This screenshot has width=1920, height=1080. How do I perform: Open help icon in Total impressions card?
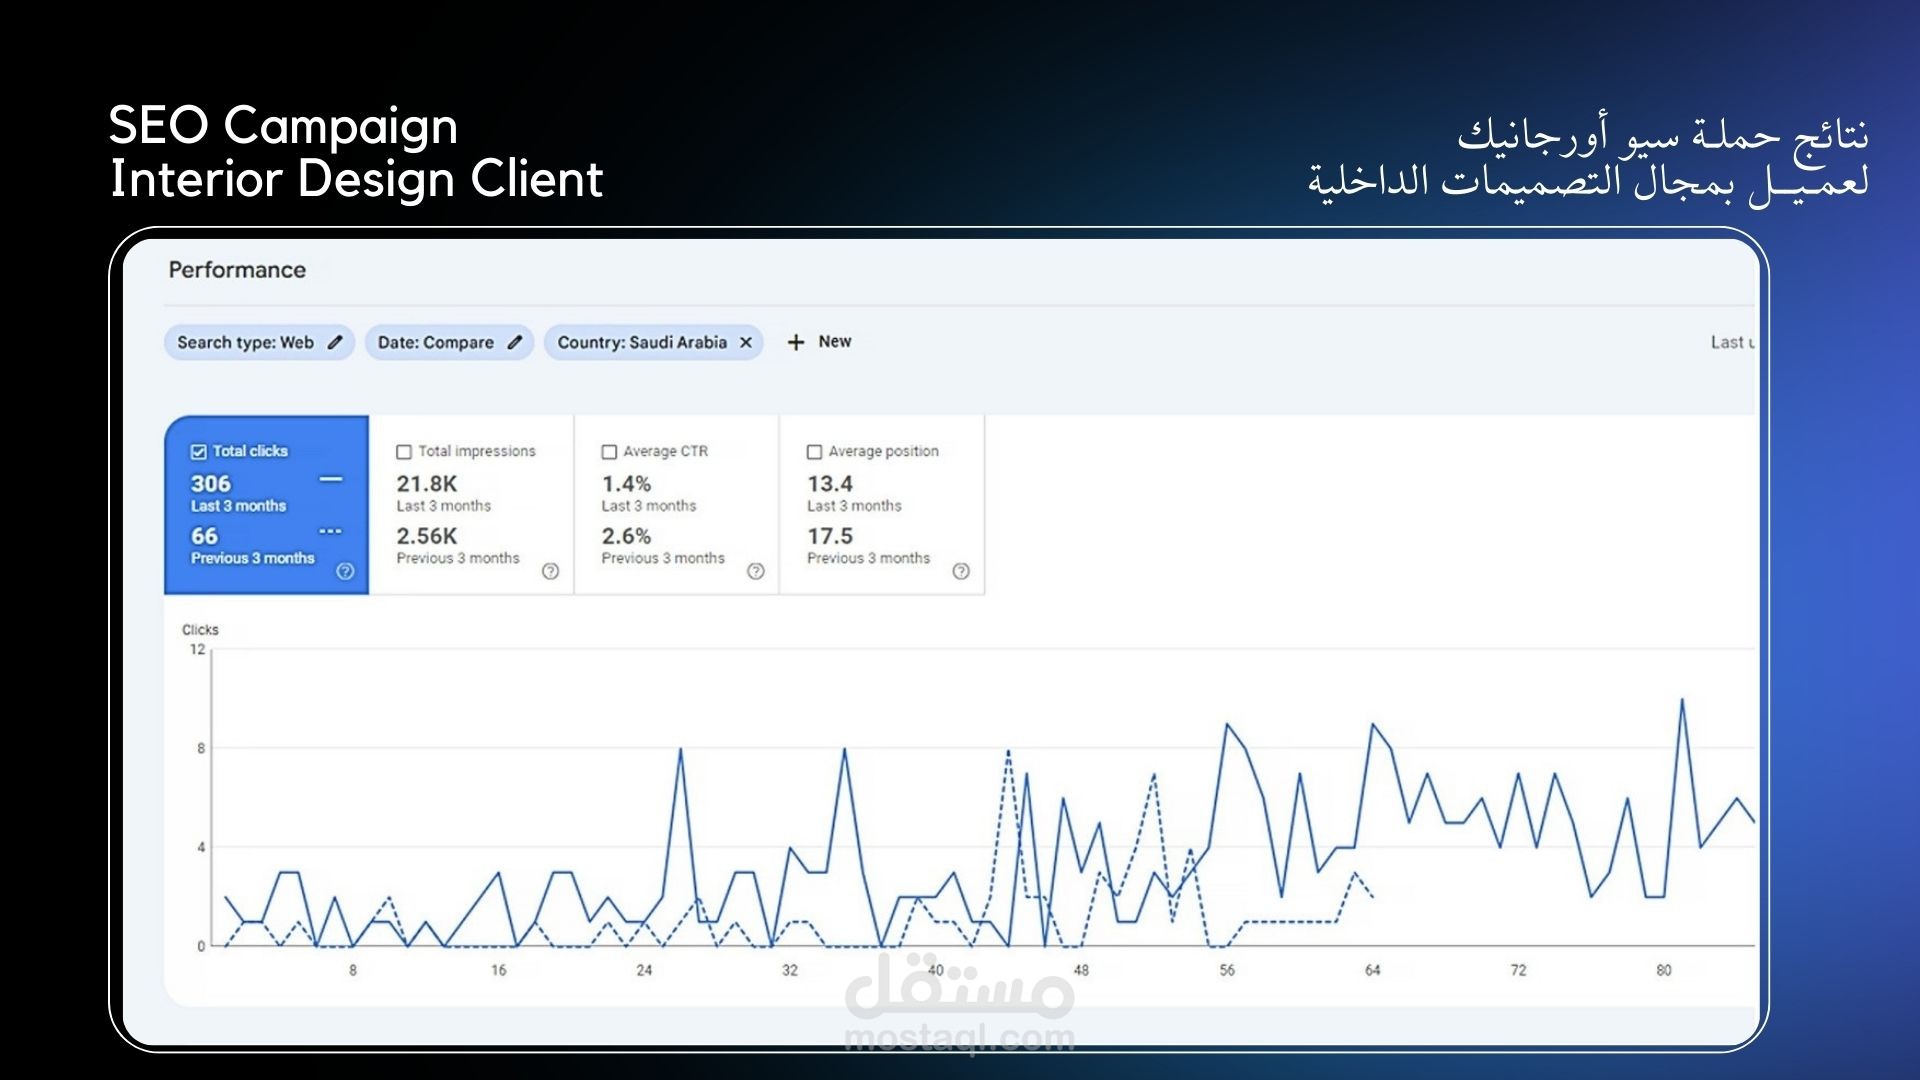(x=550, y=571)
